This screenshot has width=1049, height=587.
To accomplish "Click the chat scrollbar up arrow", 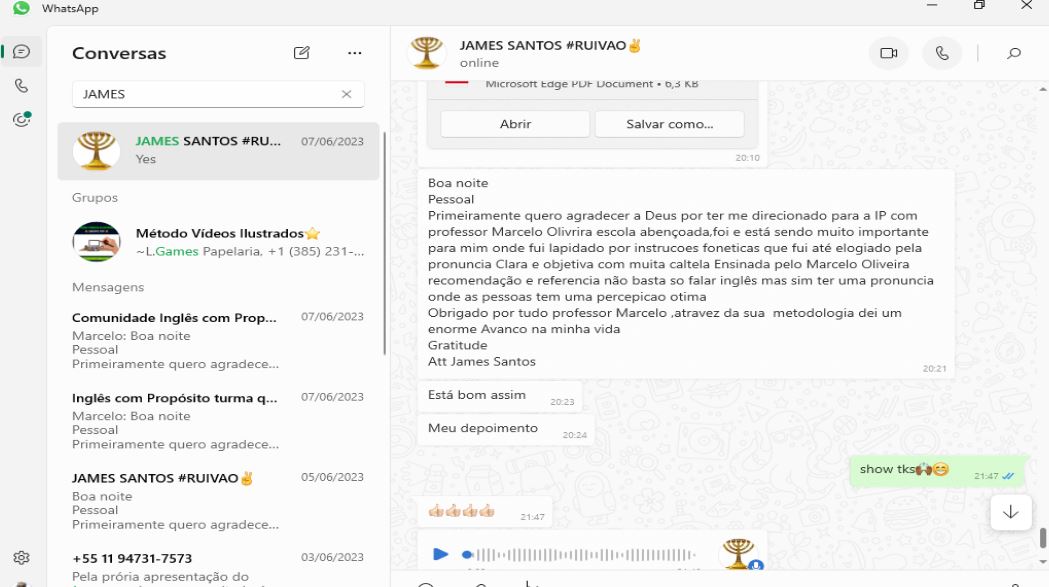I will click(1042, 89).
